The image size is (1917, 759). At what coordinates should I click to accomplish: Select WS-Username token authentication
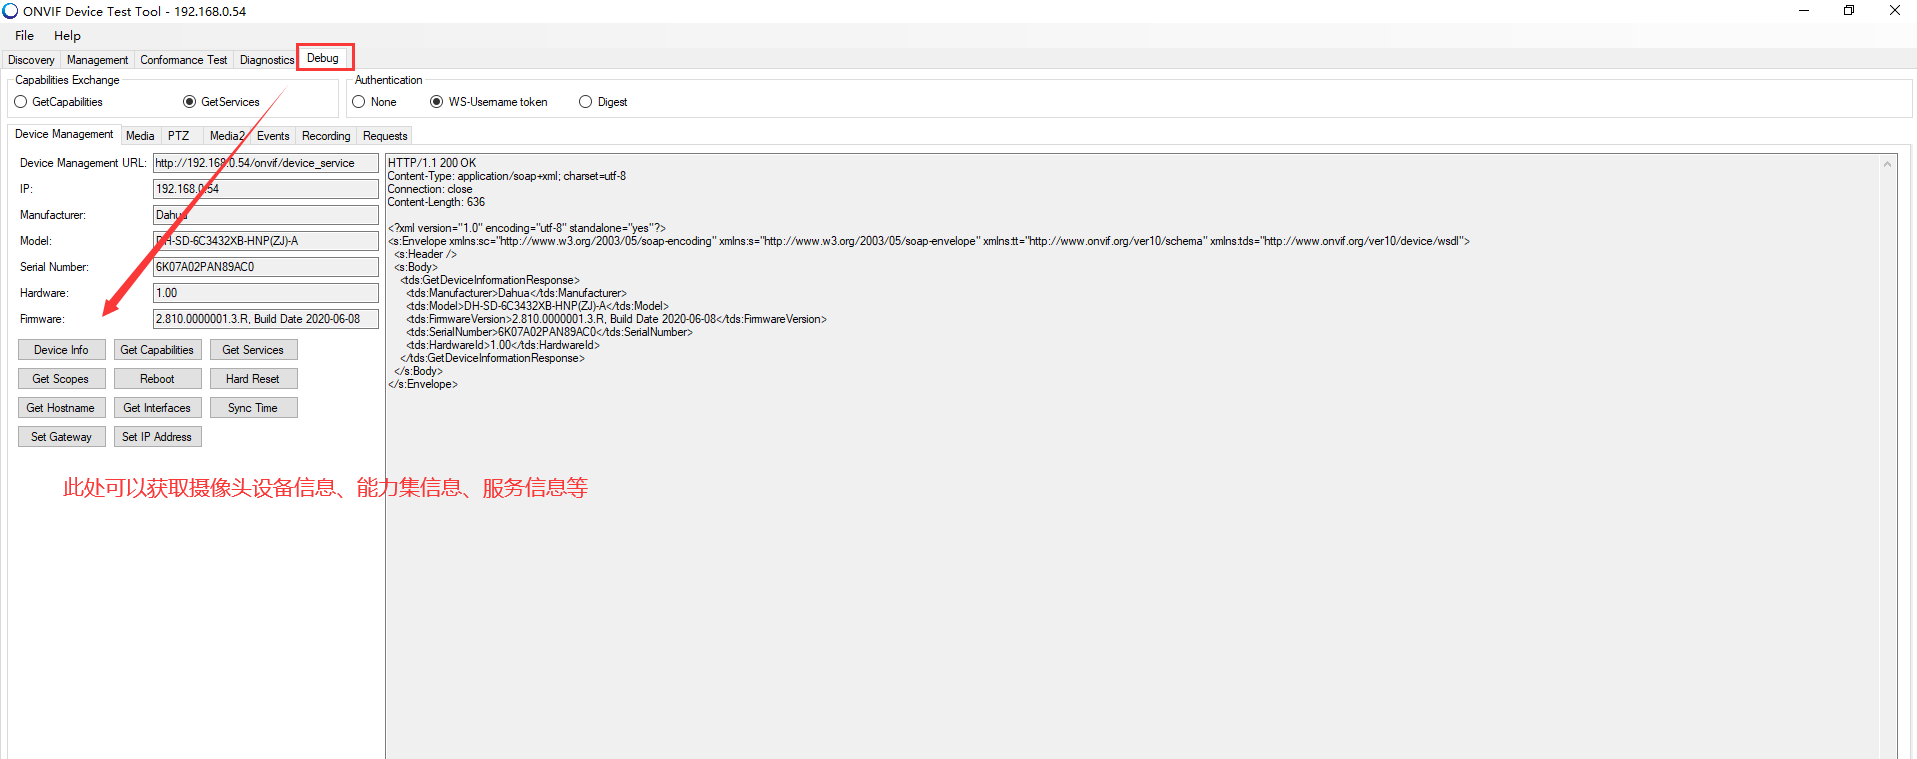point(437,102)
